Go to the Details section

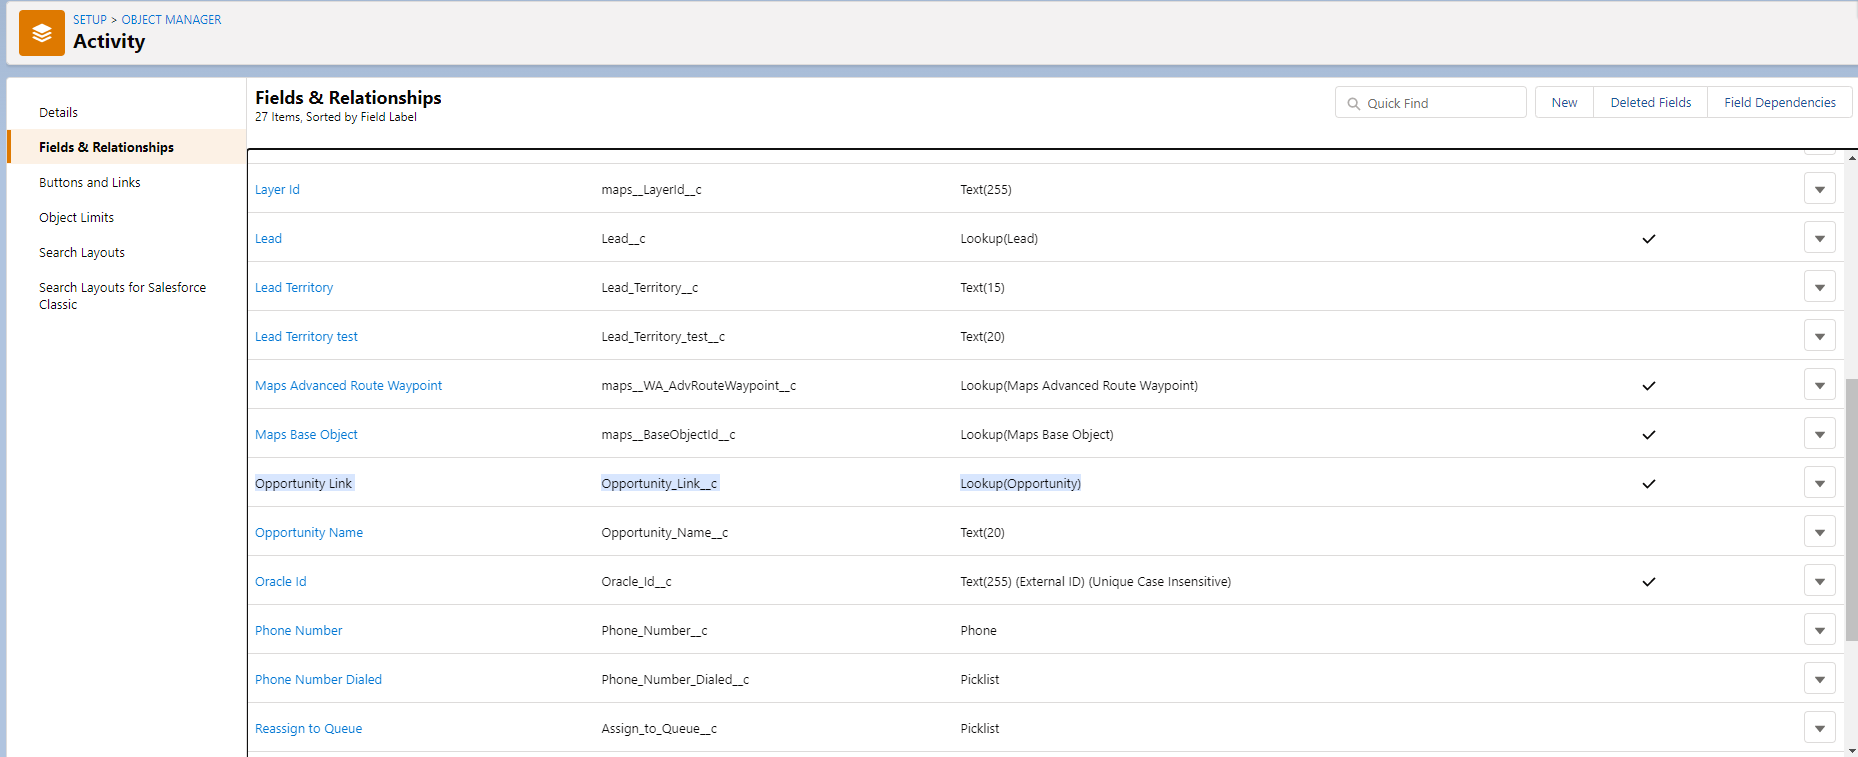(58, 112)
